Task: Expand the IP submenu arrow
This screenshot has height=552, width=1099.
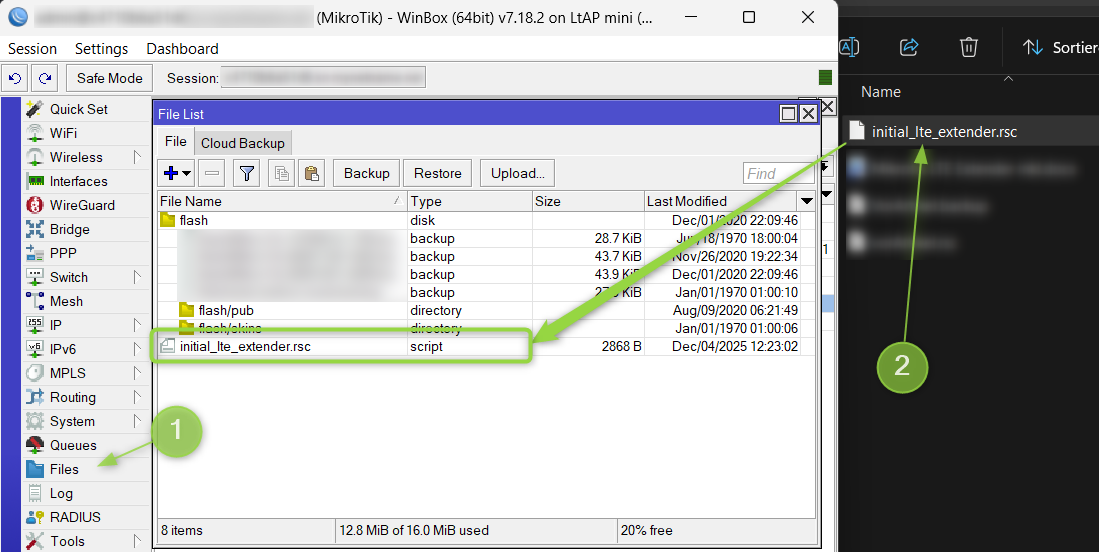Action: coord(137,325)
